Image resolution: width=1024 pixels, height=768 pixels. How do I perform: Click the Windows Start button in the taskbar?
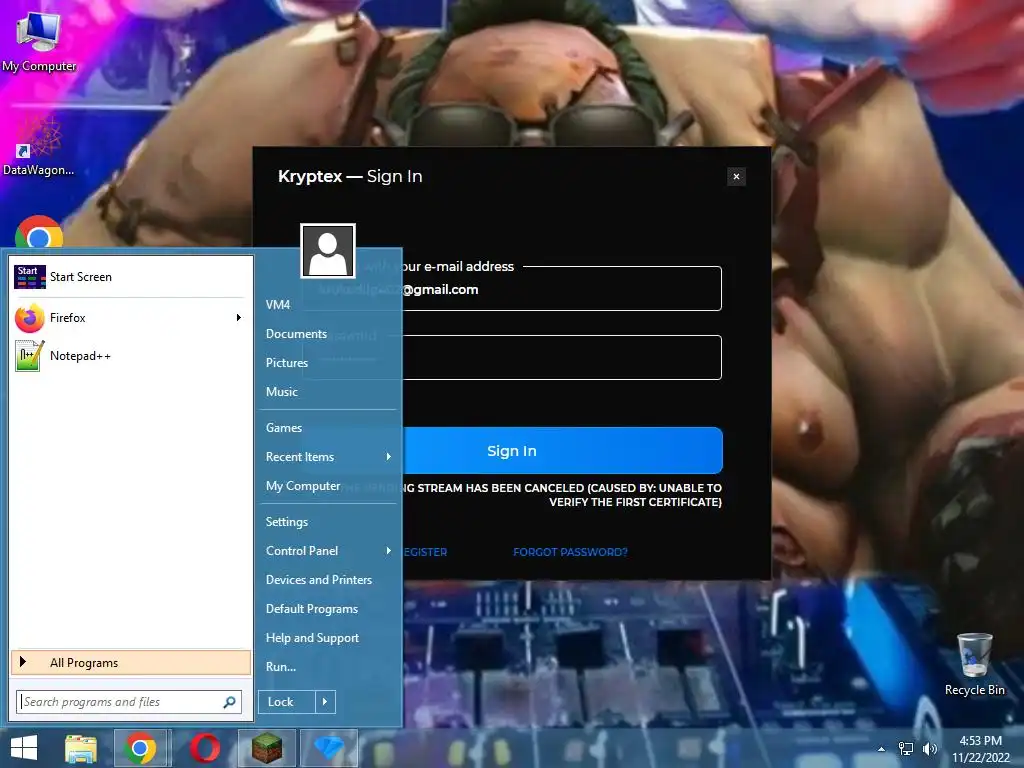click(24, 748)
